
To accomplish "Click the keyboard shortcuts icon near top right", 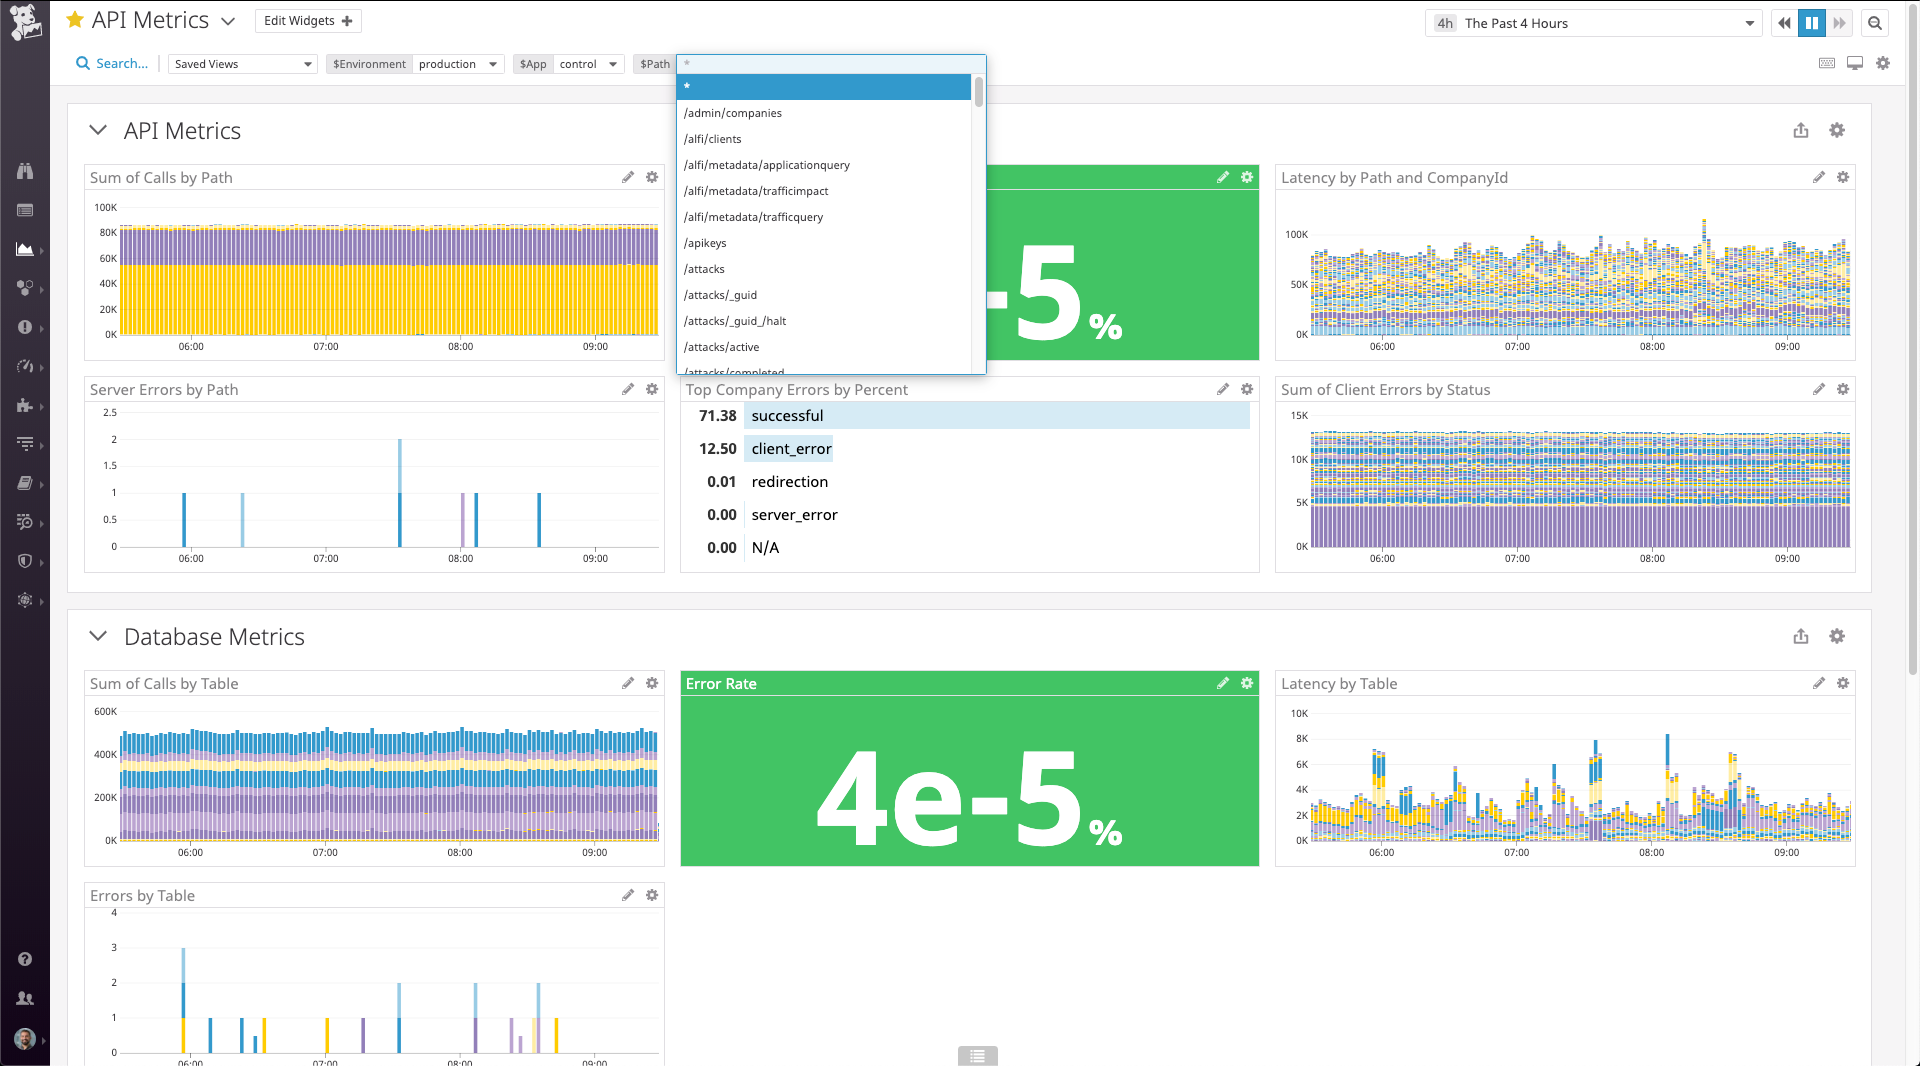I will pos(1827,62).
